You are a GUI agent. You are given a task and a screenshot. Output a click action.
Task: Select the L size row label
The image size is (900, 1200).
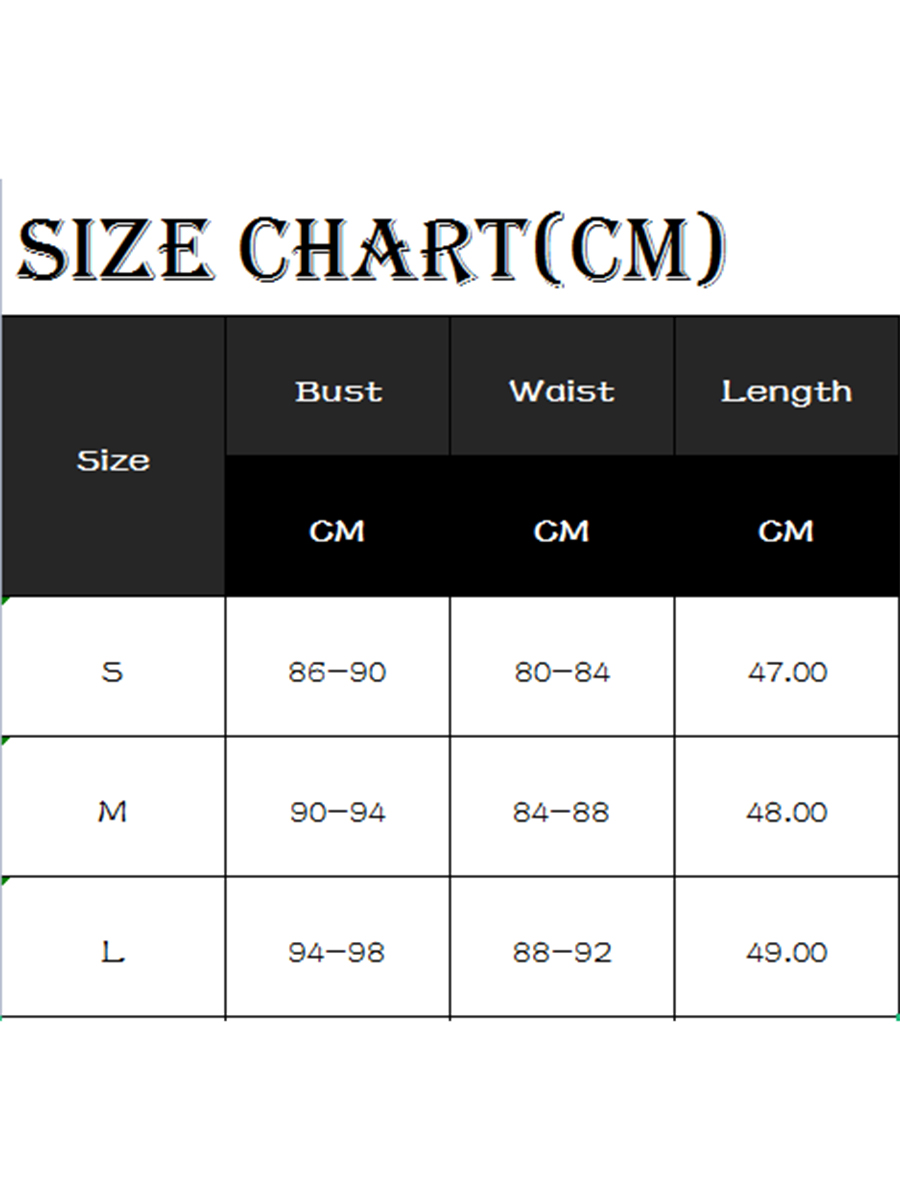pos(113,952)
